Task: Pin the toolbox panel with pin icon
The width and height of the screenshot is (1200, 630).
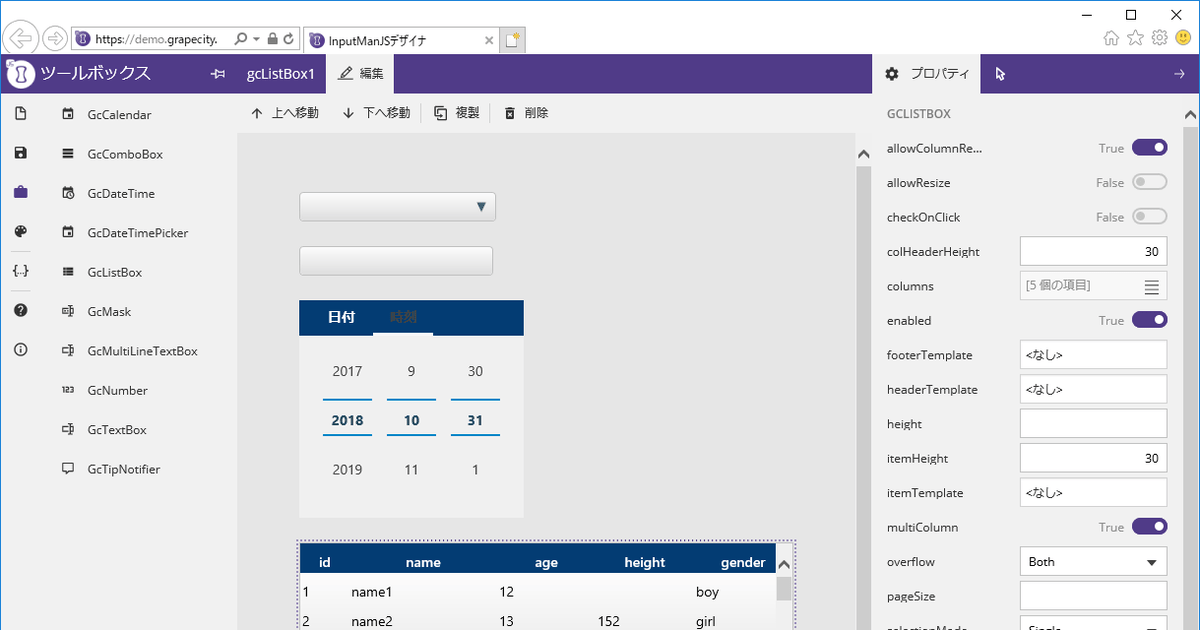Action: (217, 74)
